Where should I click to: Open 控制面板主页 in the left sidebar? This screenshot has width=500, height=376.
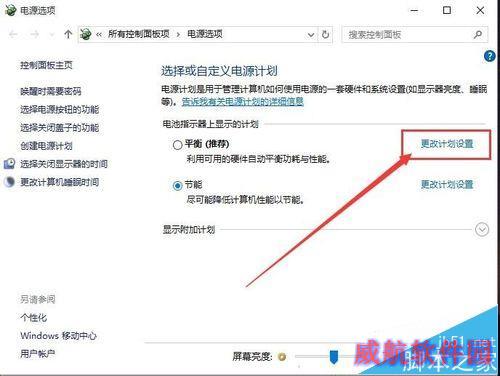[46, 65]
